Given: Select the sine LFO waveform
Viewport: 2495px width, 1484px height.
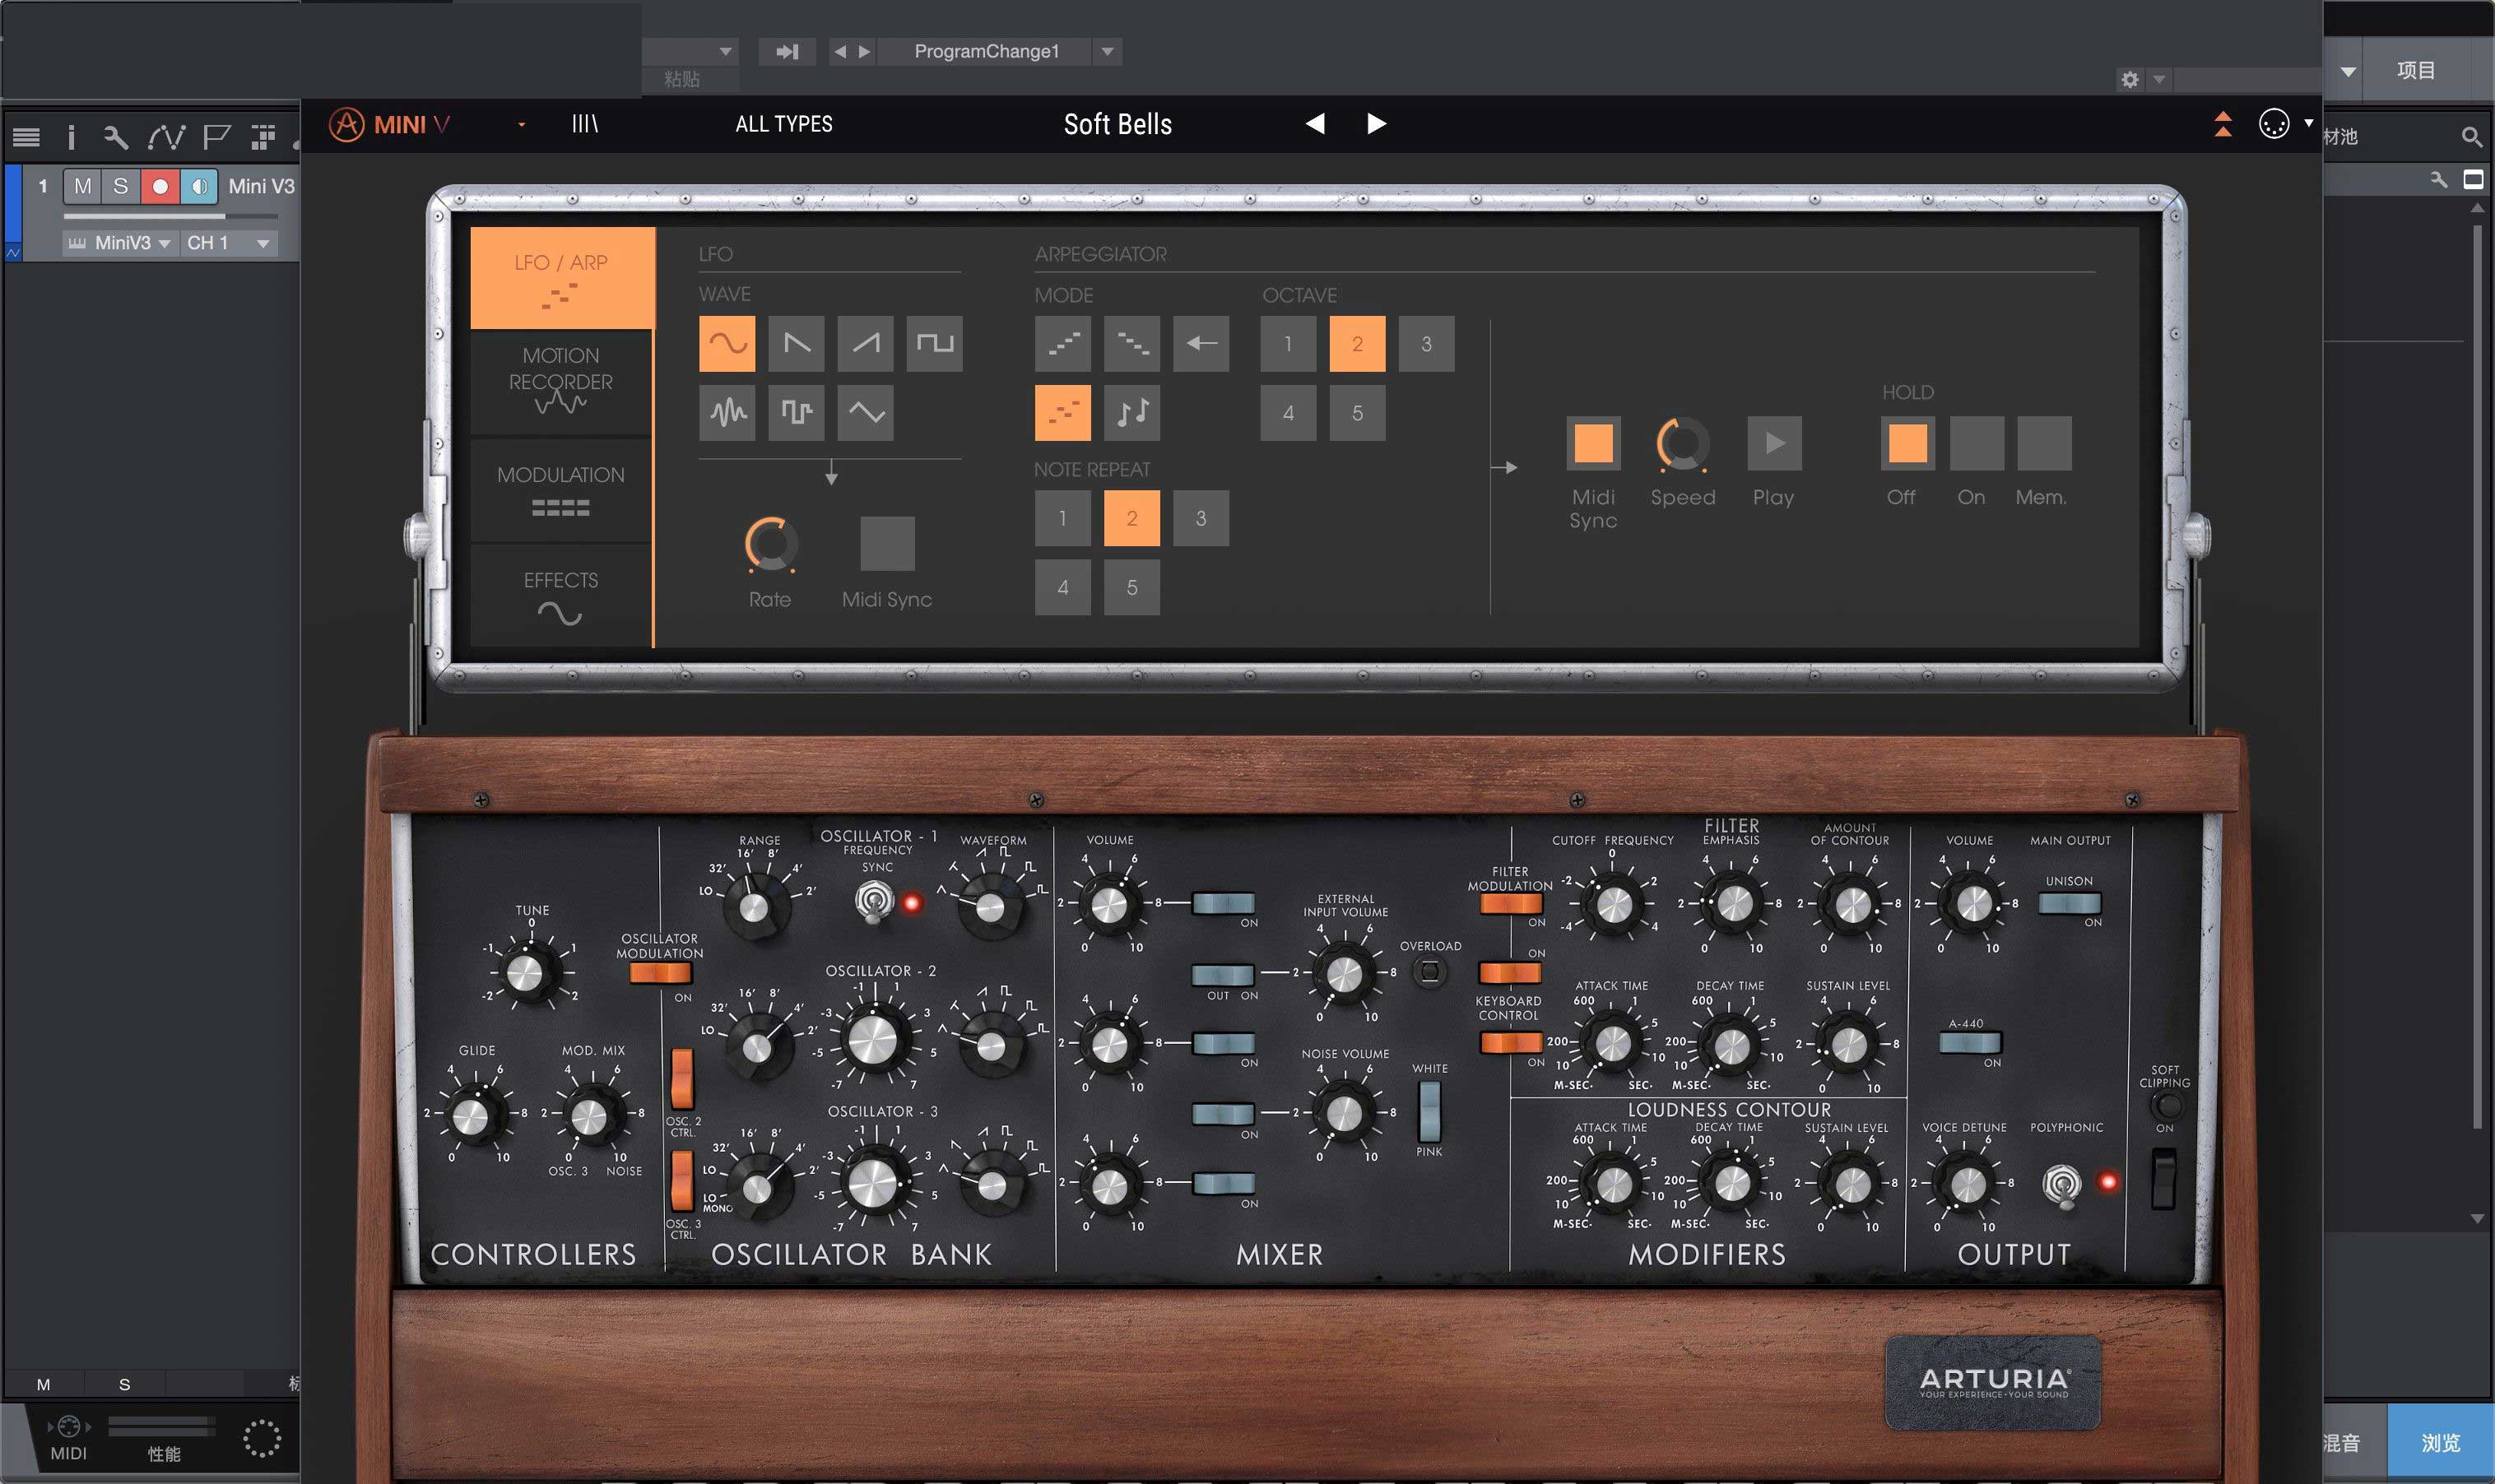Looking at the screenshot, I should (727, 343).
